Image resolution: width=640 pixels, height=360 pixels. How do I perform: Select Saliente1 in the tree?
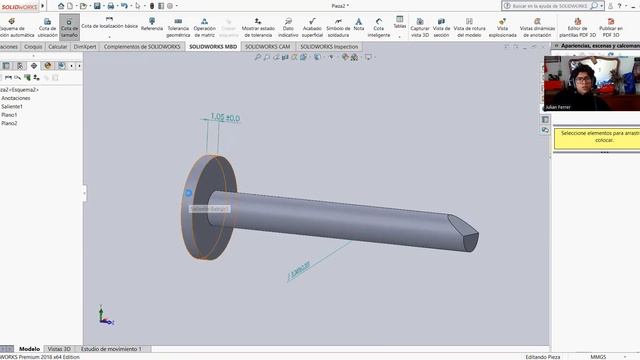pos(12,107)
